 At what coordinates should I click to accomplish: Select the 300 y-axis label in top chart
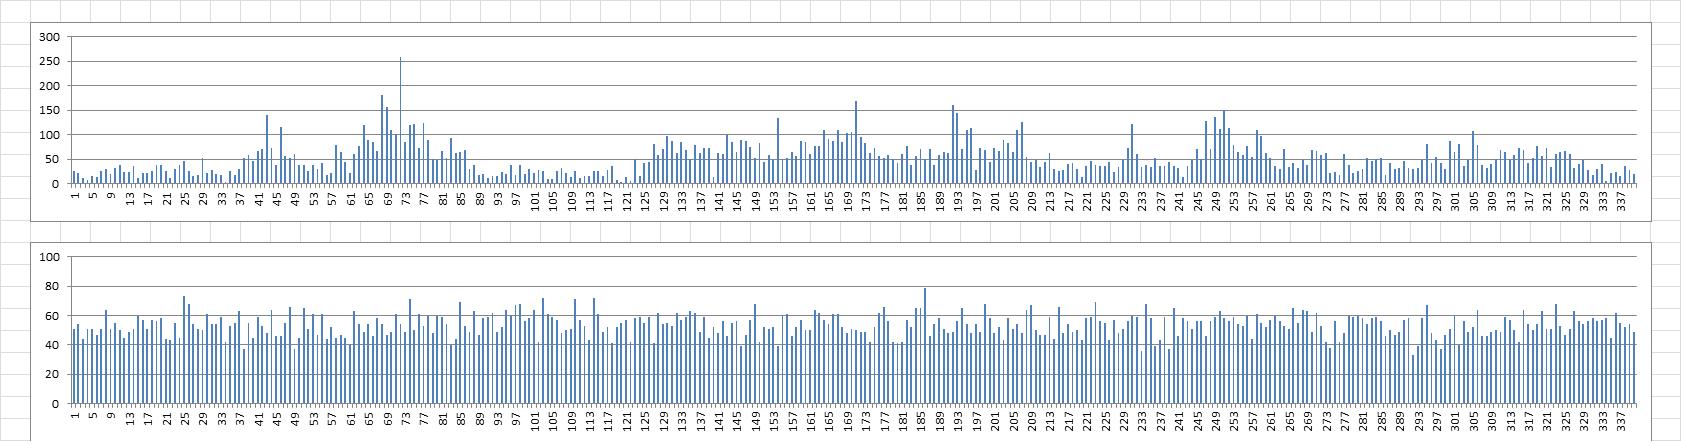tap(49, 37)
